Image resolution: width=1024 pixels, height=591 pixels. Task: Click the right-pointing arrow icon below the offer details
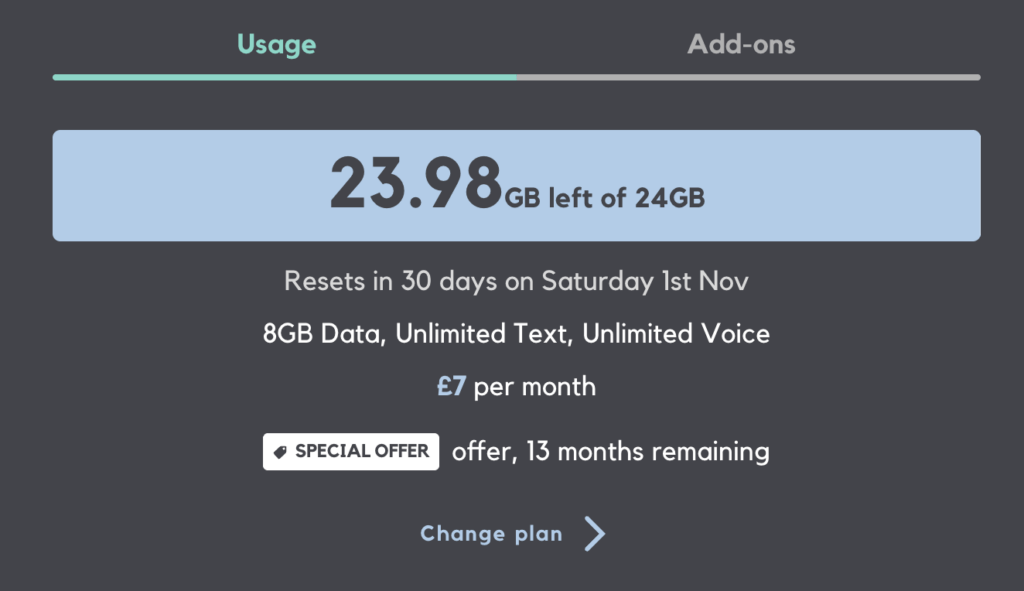593,533
